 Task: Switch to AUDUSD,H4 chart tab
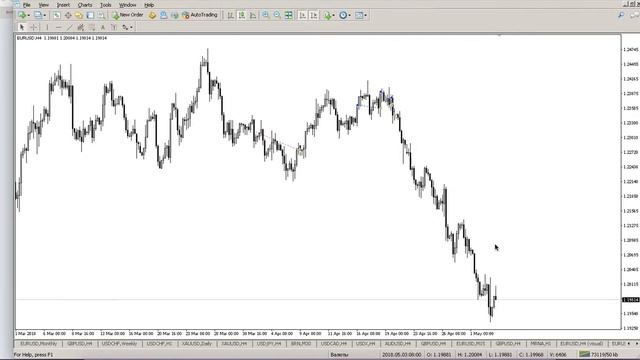[398, 344]
